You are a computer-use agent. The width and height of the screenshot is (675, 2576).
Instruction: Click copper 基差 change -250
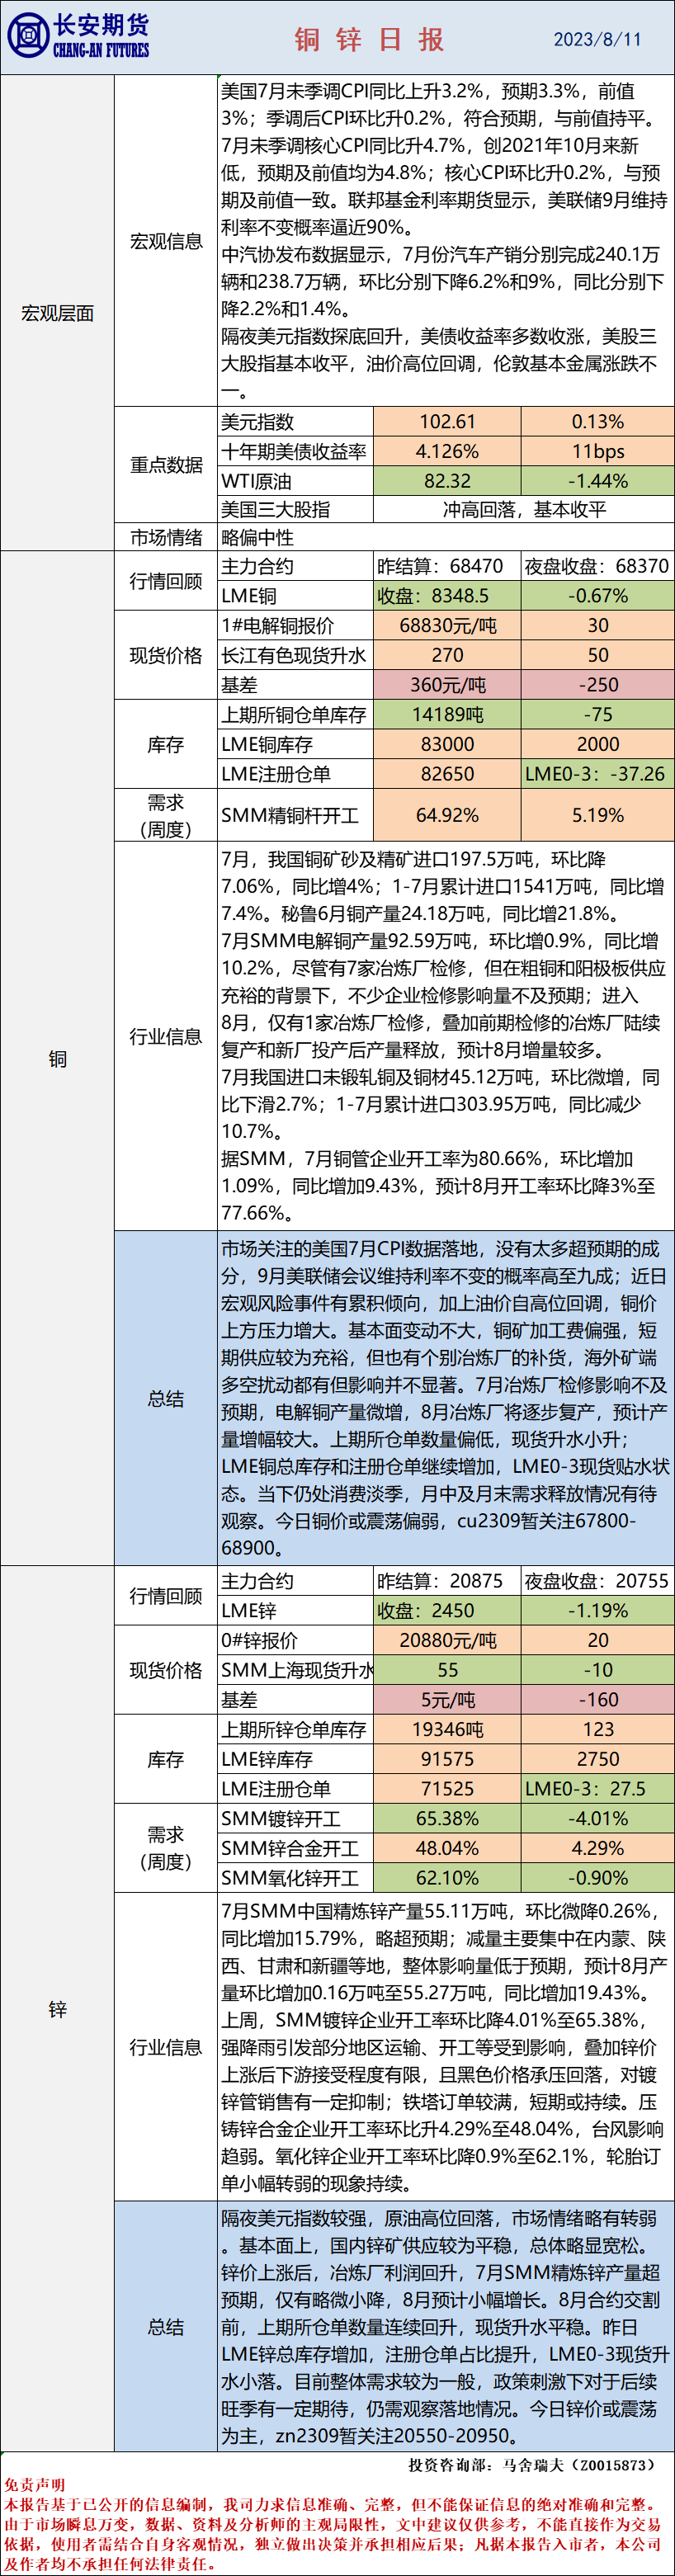598,685
